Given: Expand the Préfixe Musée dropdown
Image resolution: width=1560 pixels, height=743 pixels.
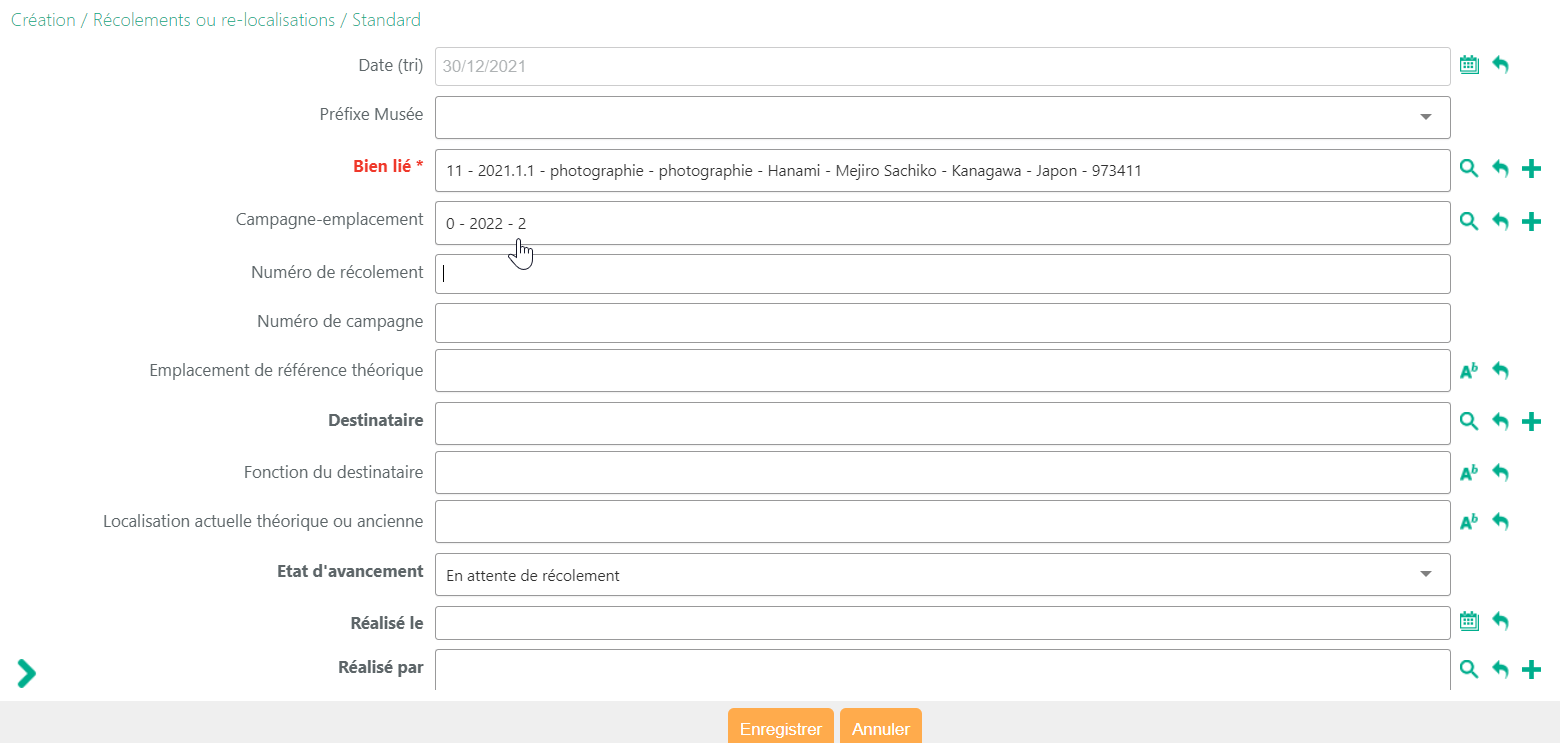Looking at the screenshot, I should [1425, 117].
